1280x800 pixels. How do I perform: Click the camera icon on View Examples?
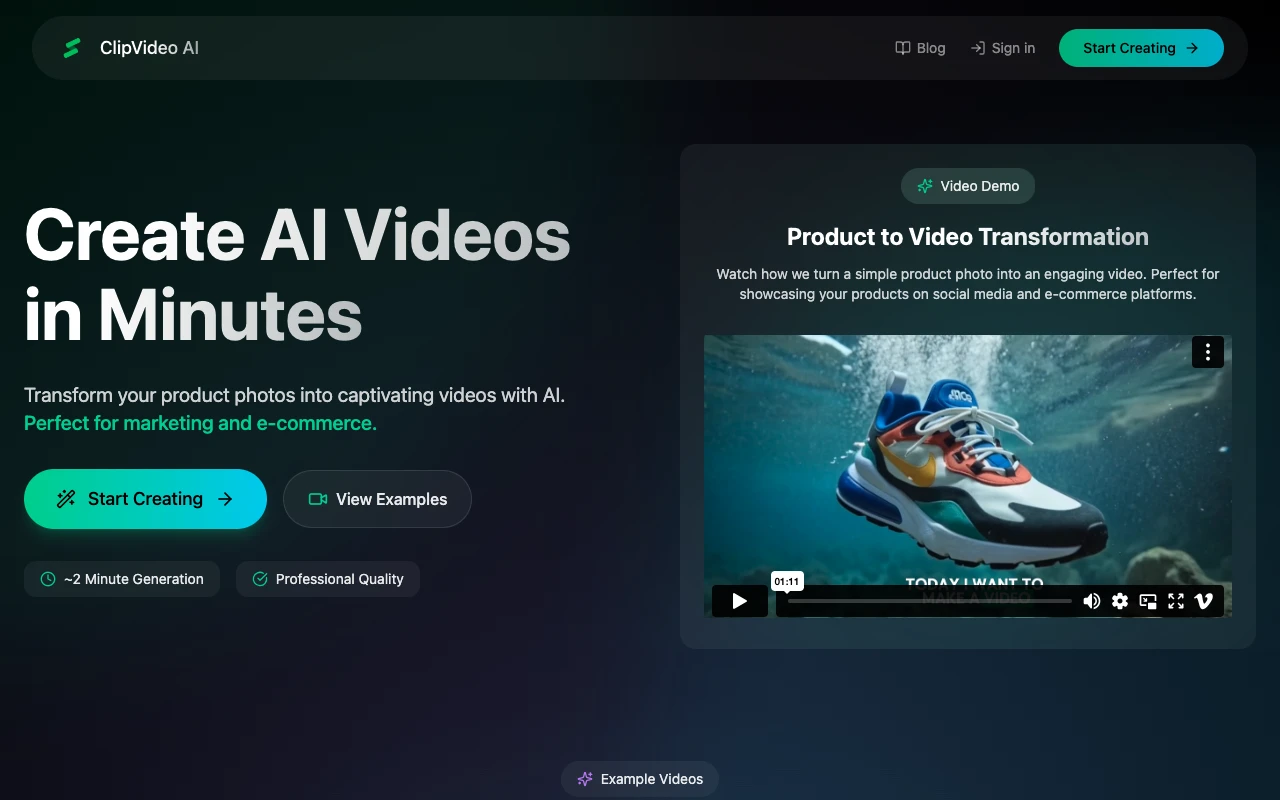click(316, 499)
